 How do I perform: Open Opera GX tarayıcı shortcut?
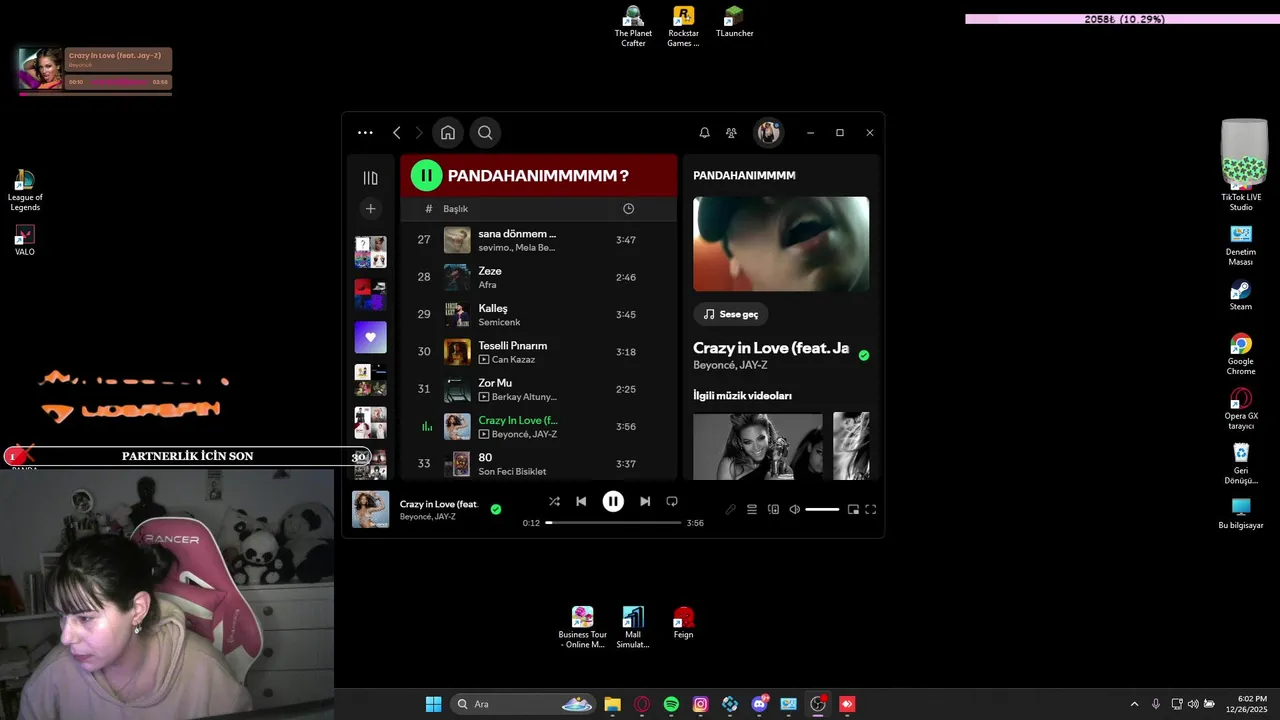(1241, 409)
